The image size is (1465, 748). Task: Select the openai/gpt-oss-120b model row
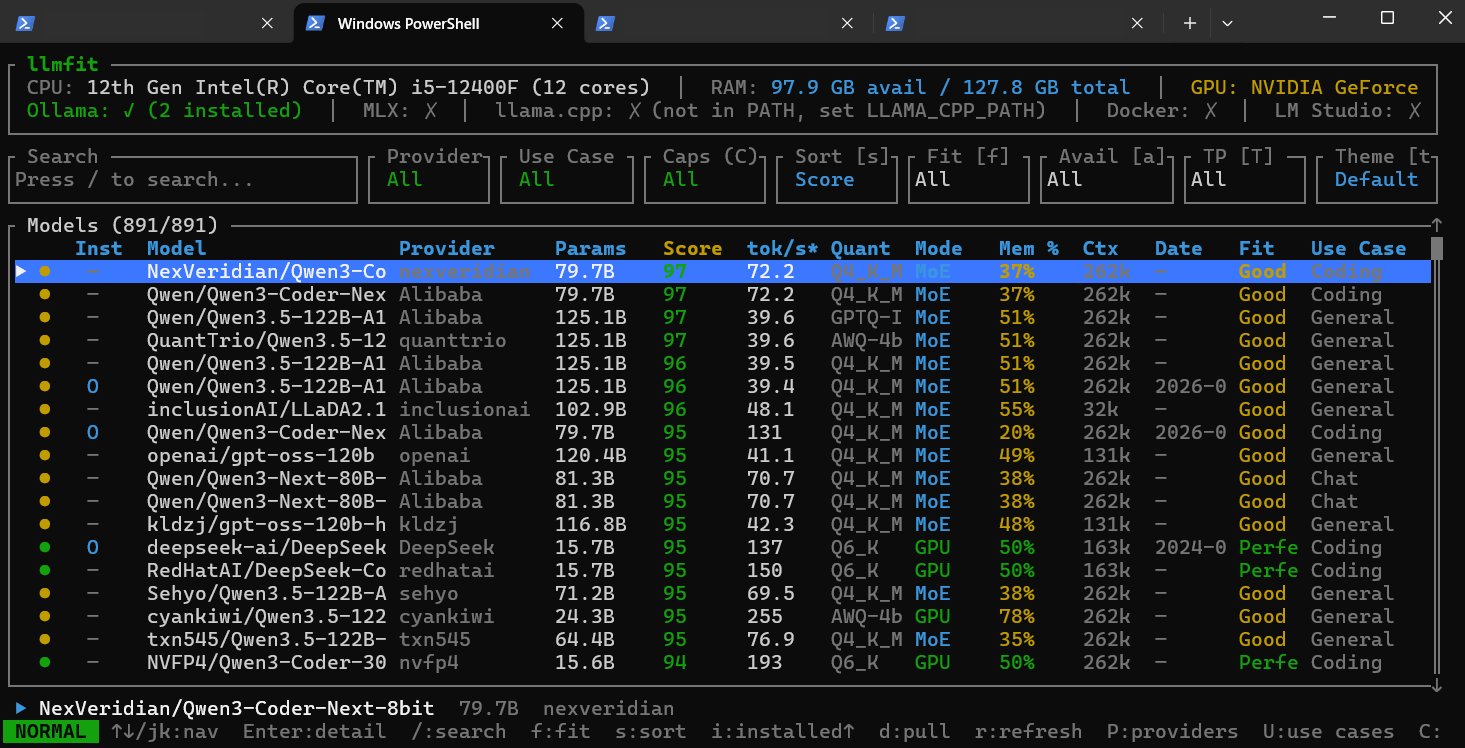(266, 456)
